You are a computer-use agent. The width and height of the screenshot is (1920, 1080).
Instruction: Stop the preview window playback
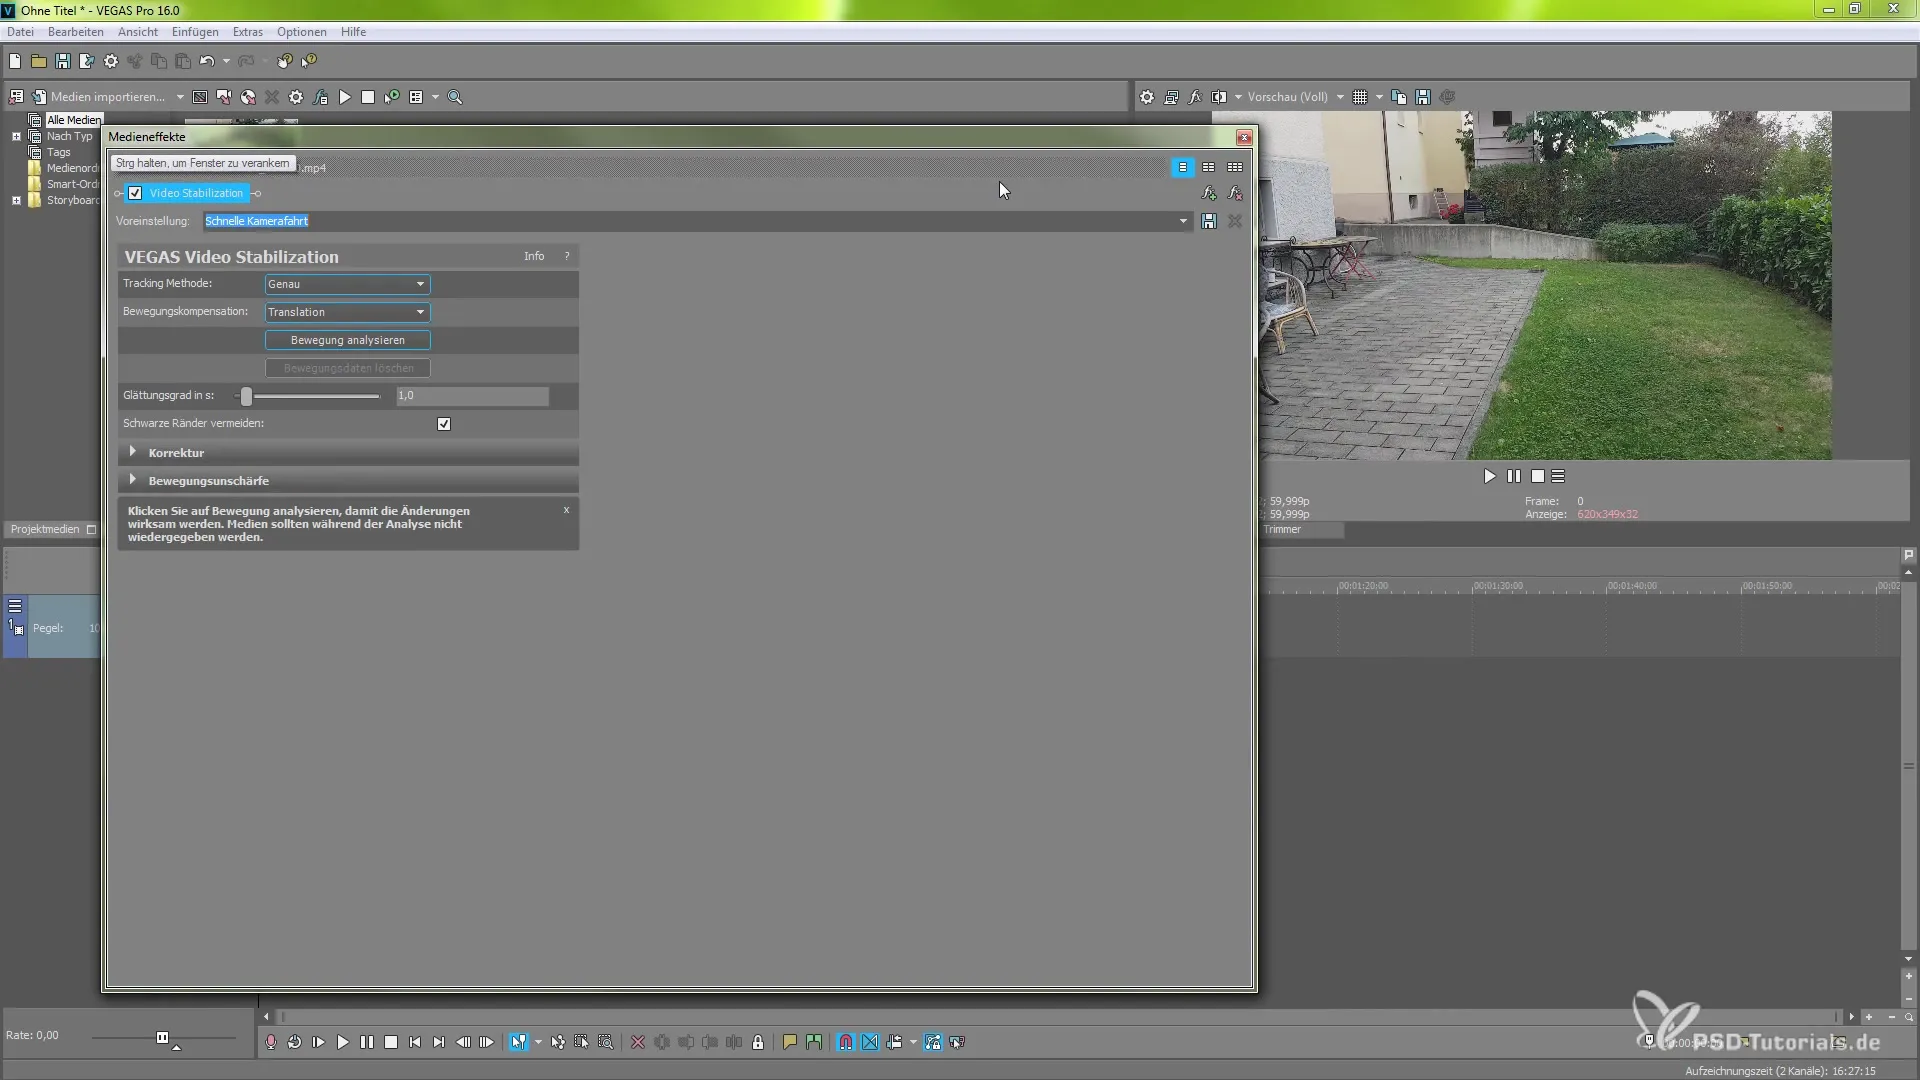pyautogui.click(x=1538, y=477)
